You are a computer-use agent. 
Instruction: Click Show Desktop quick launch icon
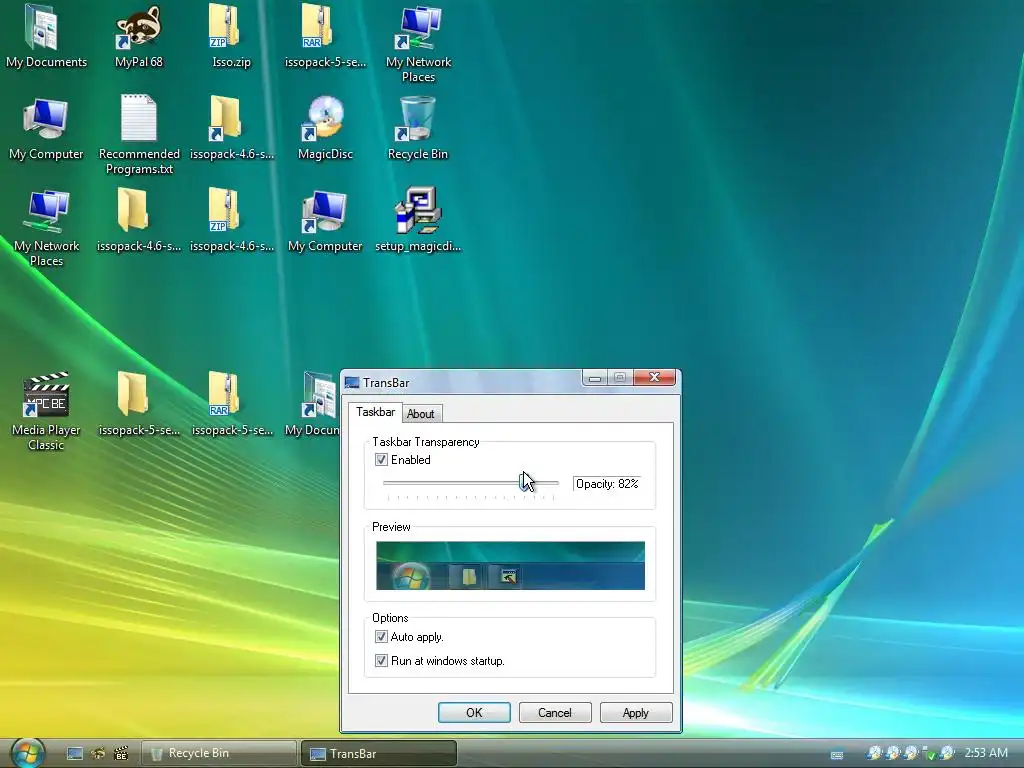click(74, 754)
